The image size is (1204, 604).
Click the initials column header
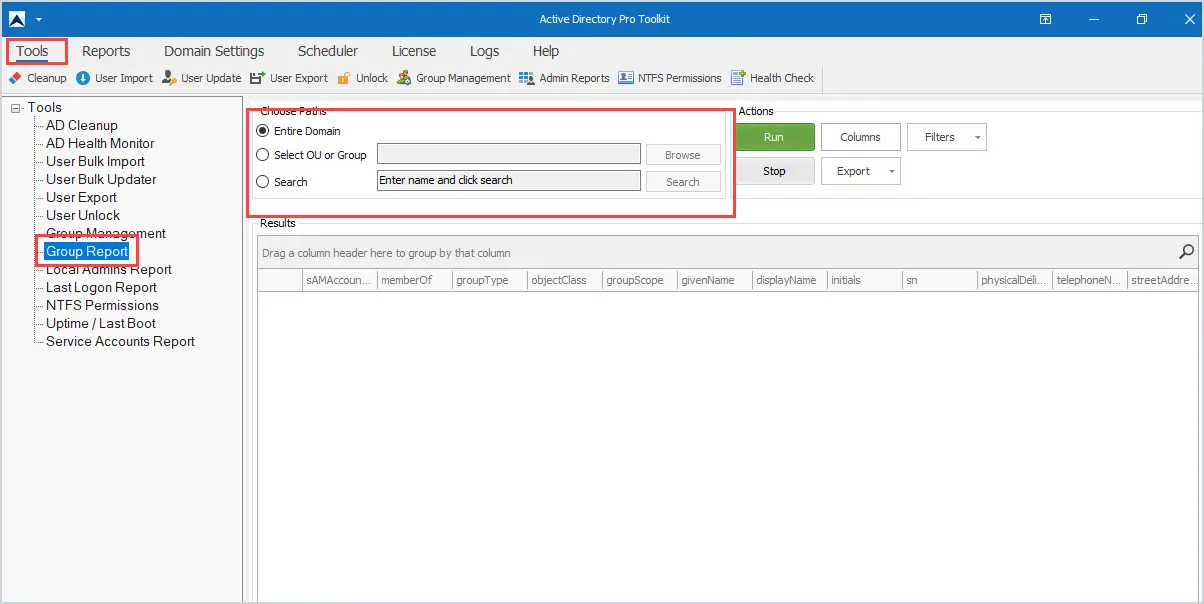click(865, 281)
